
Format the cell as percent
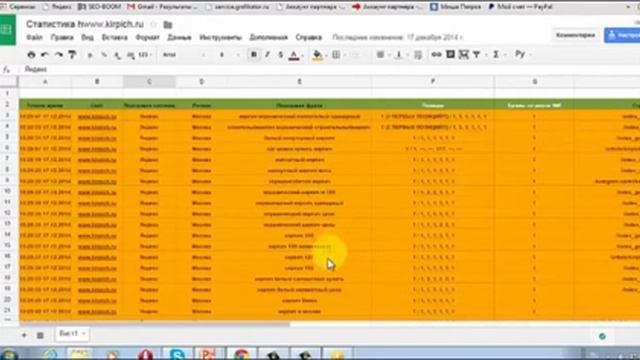point(104,55)
